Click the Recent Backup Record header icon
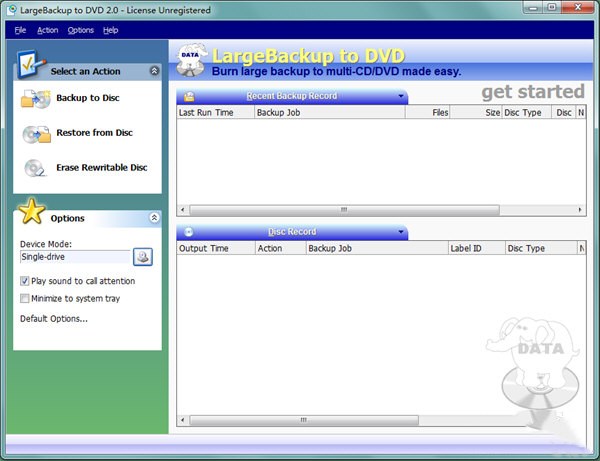 pyautogui.click(x=189, y=96)
